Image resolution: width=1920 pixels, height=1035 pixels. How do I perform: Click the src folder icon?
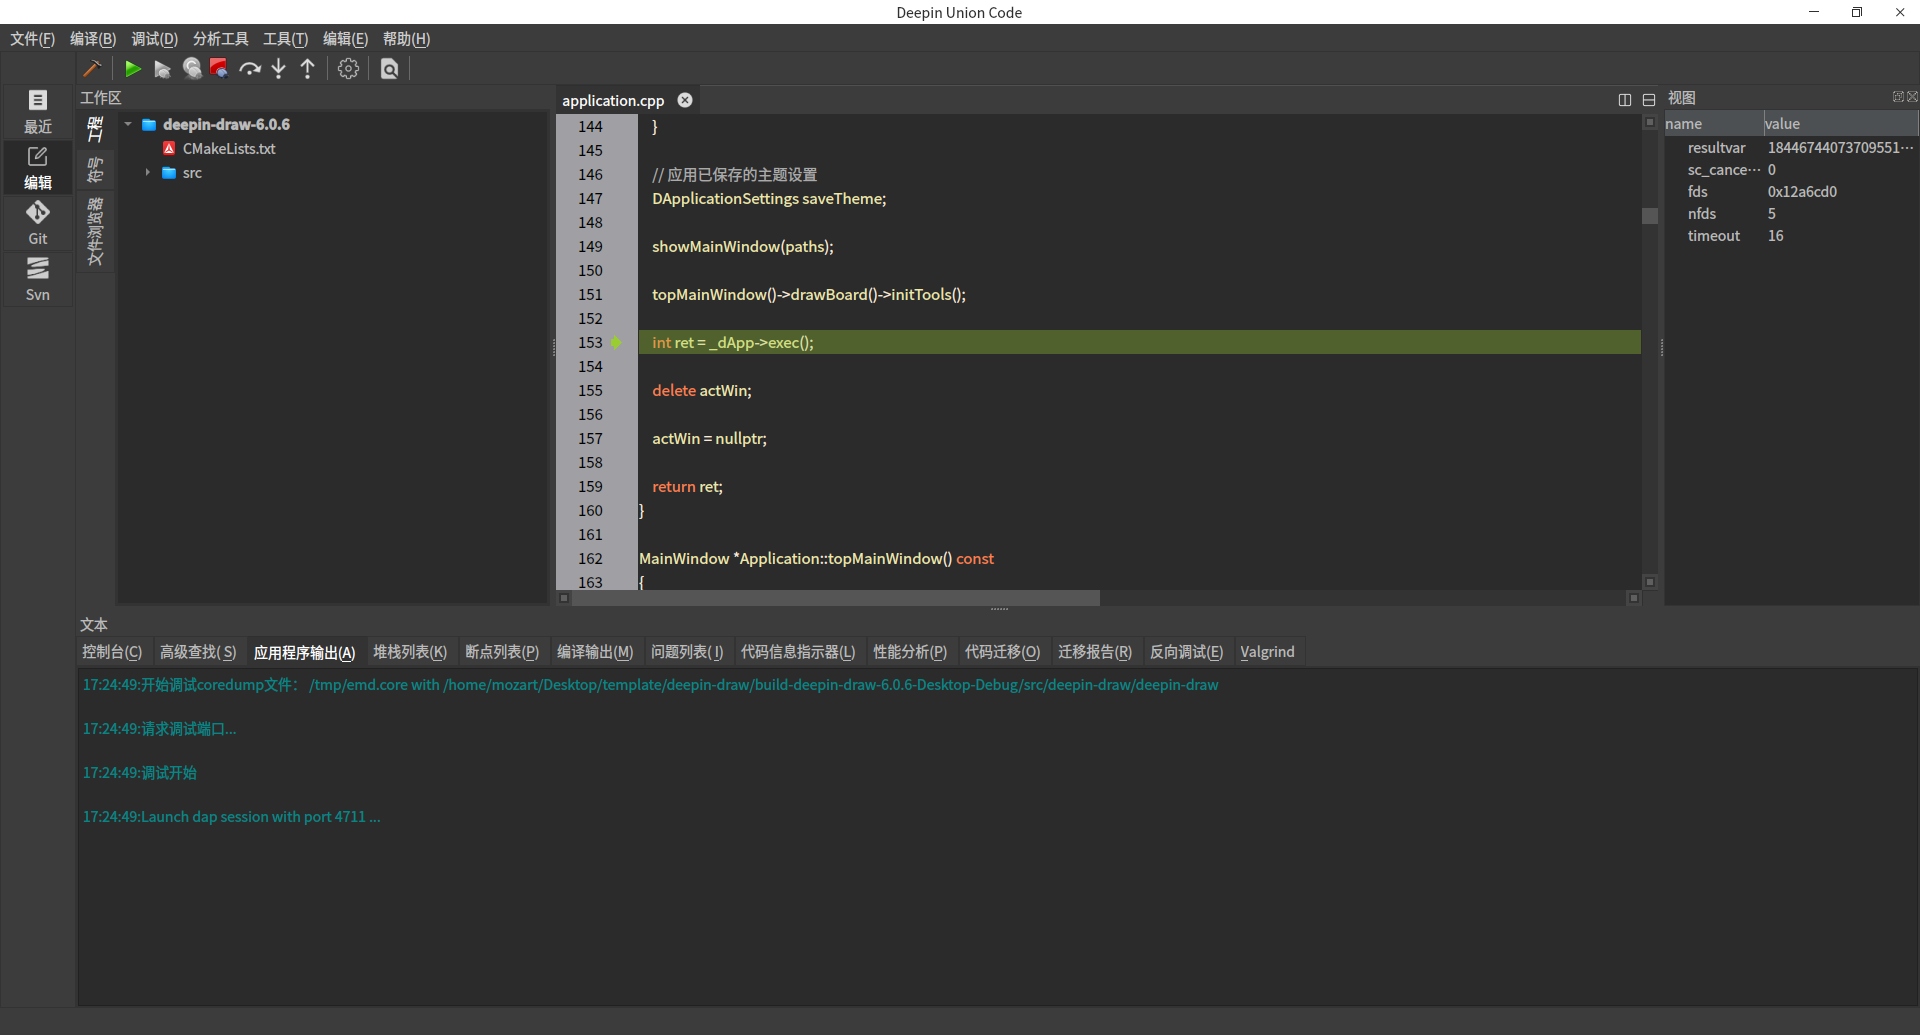pyautogui.click(x=169, y=173)
